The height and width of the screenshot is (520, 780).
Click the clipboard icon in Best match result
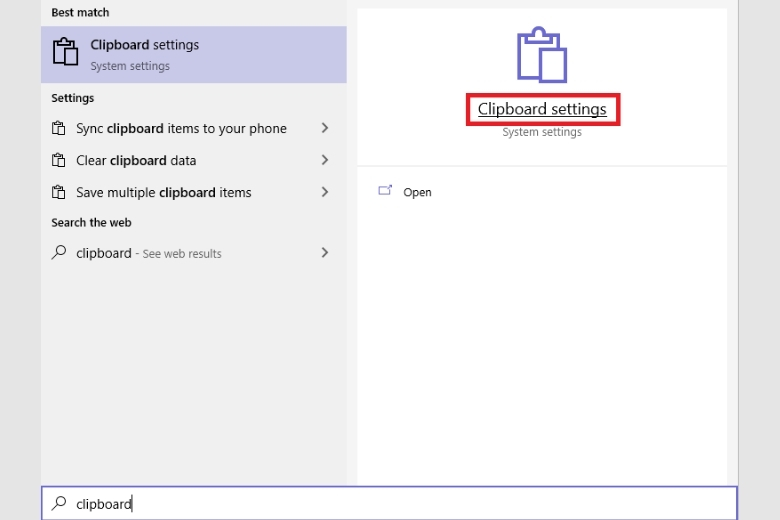click(x=65, y=54)
